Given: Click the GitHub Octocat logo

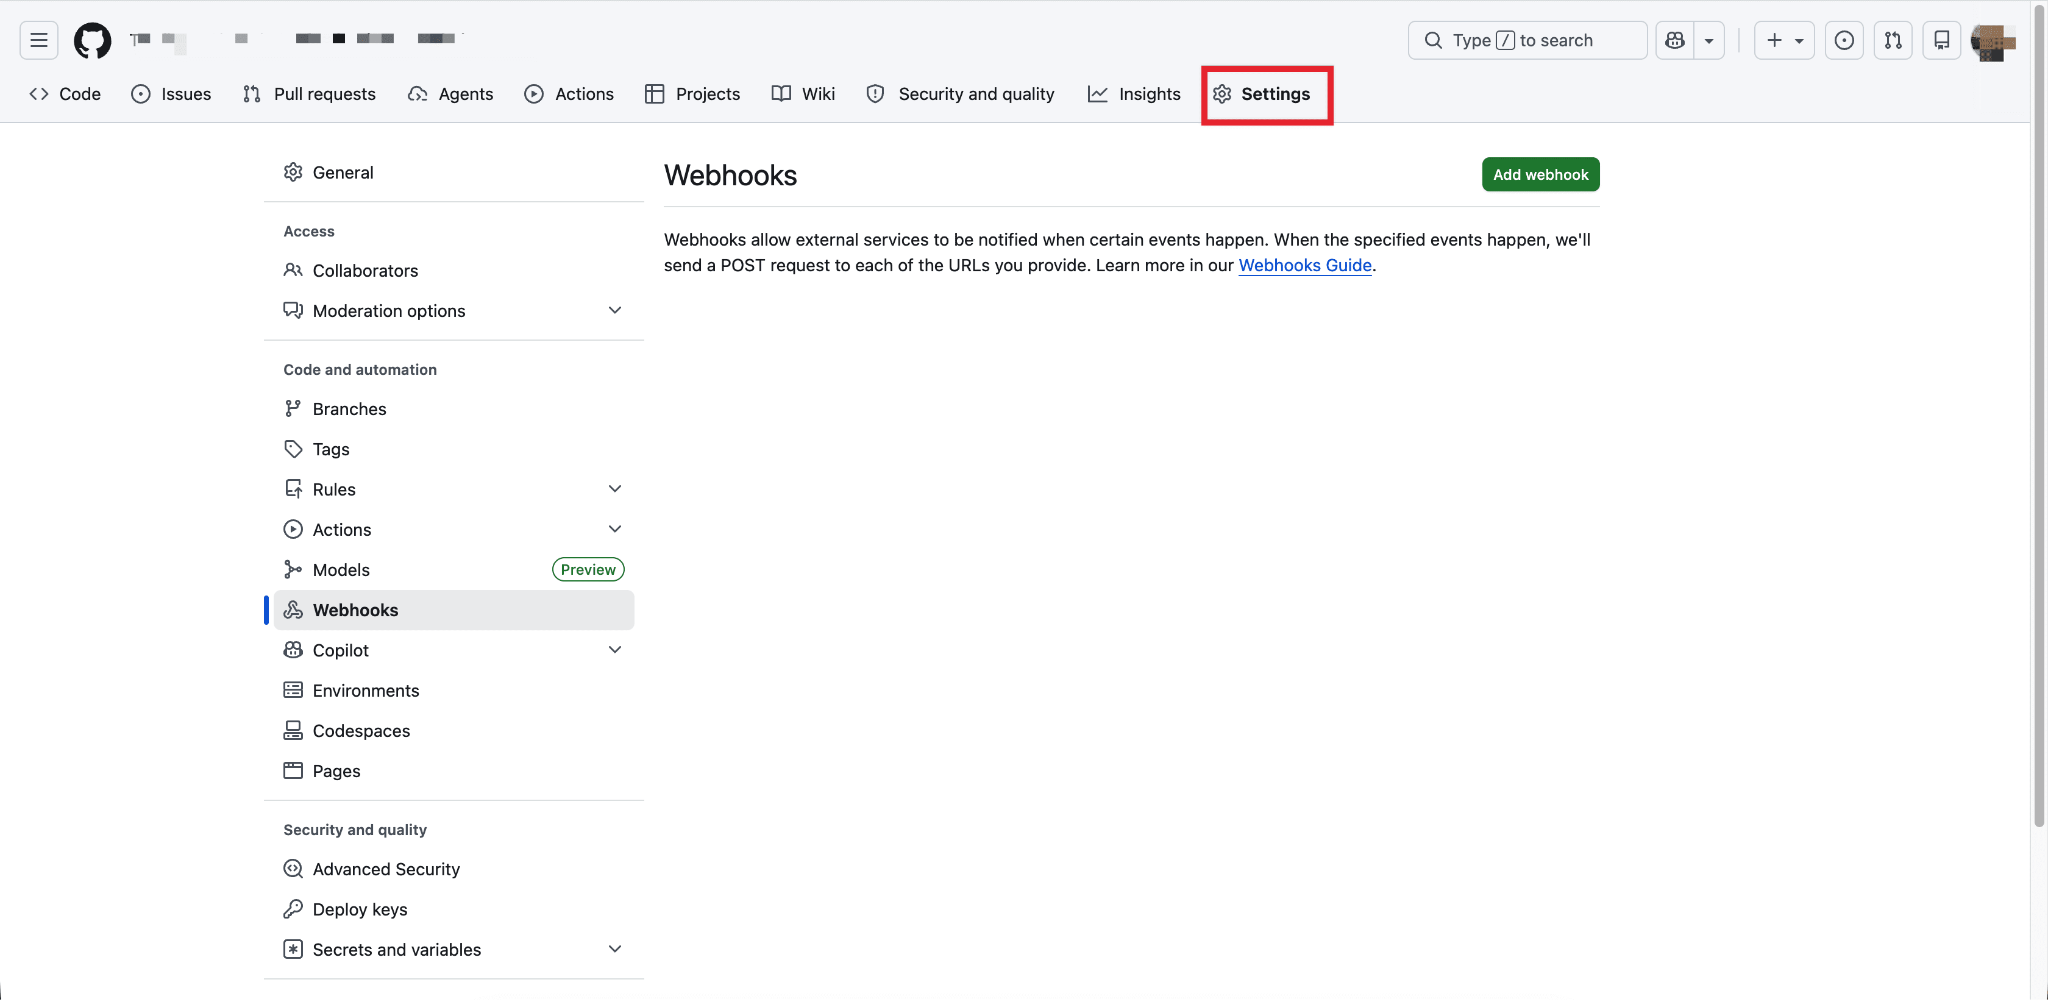Looking at the screenshot, I should tap(92, 40).
